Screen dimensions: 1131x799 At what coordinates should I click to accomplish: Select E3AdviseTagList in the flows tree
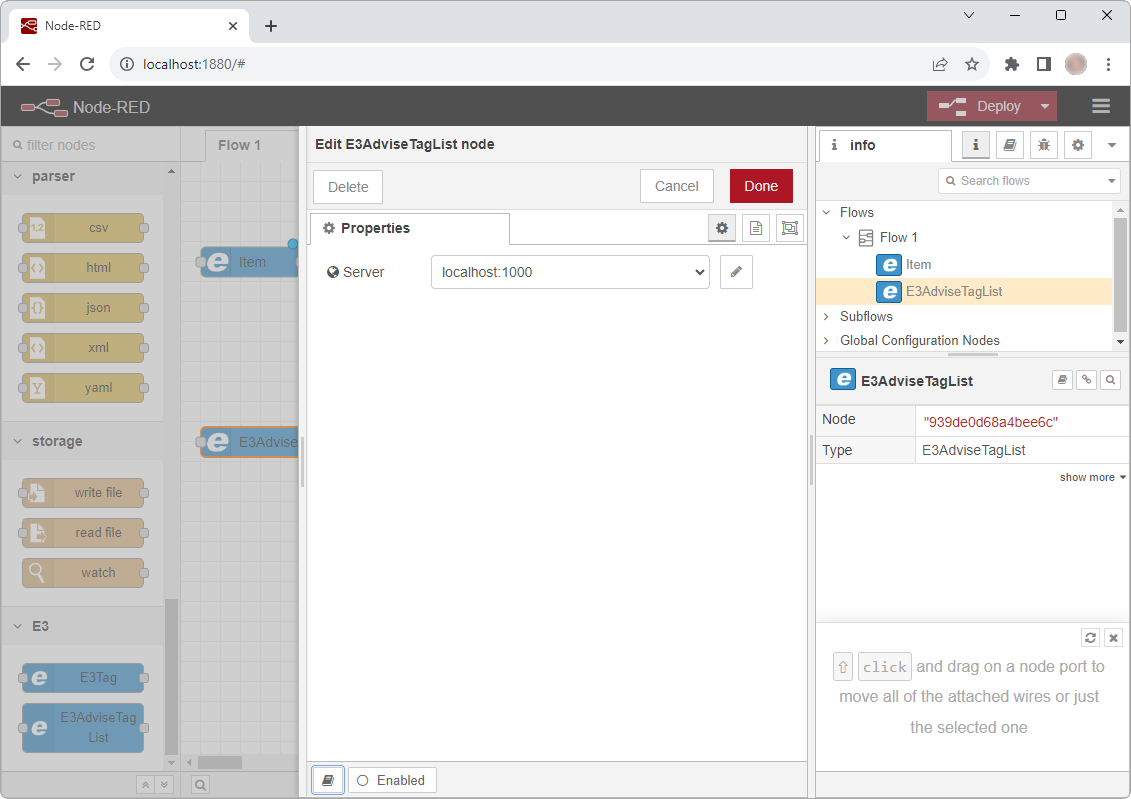click(x=953, y=292)
